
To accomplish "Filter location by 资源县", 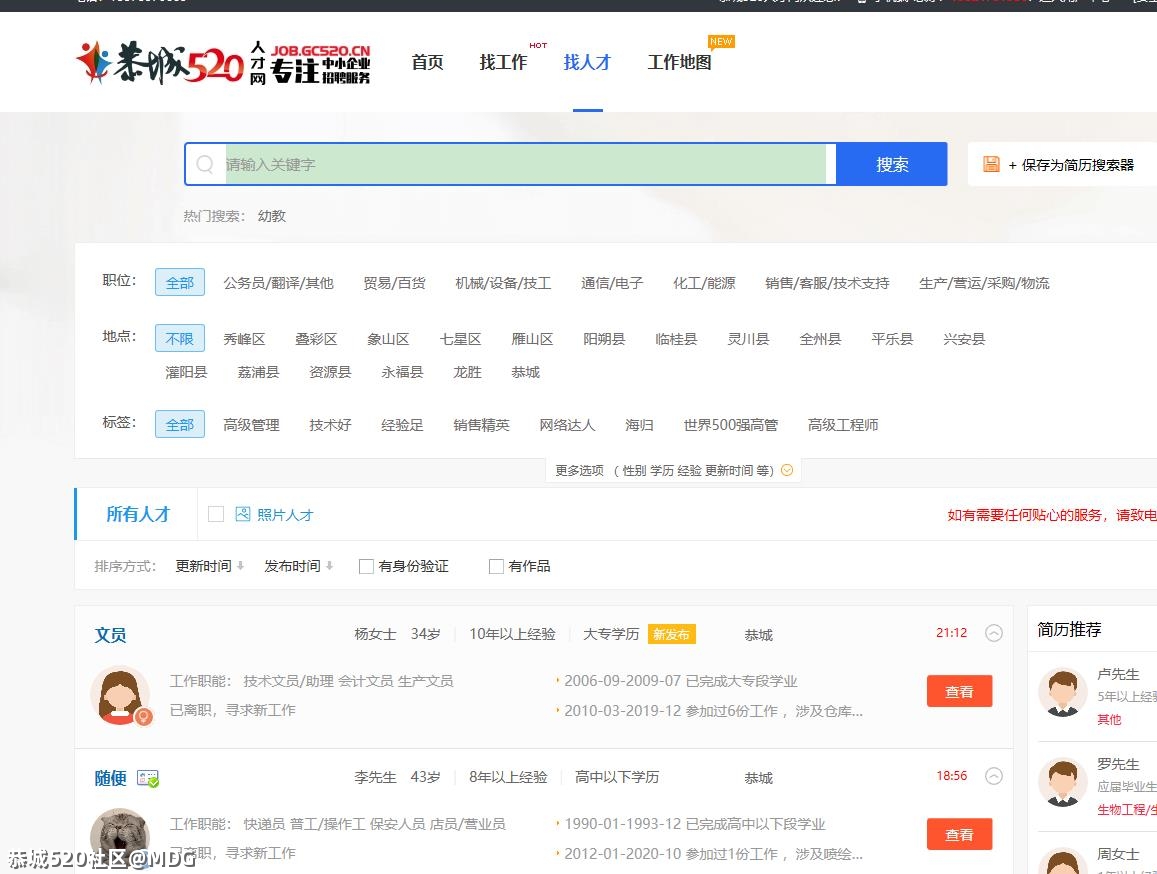I will [x=331, y=373].
